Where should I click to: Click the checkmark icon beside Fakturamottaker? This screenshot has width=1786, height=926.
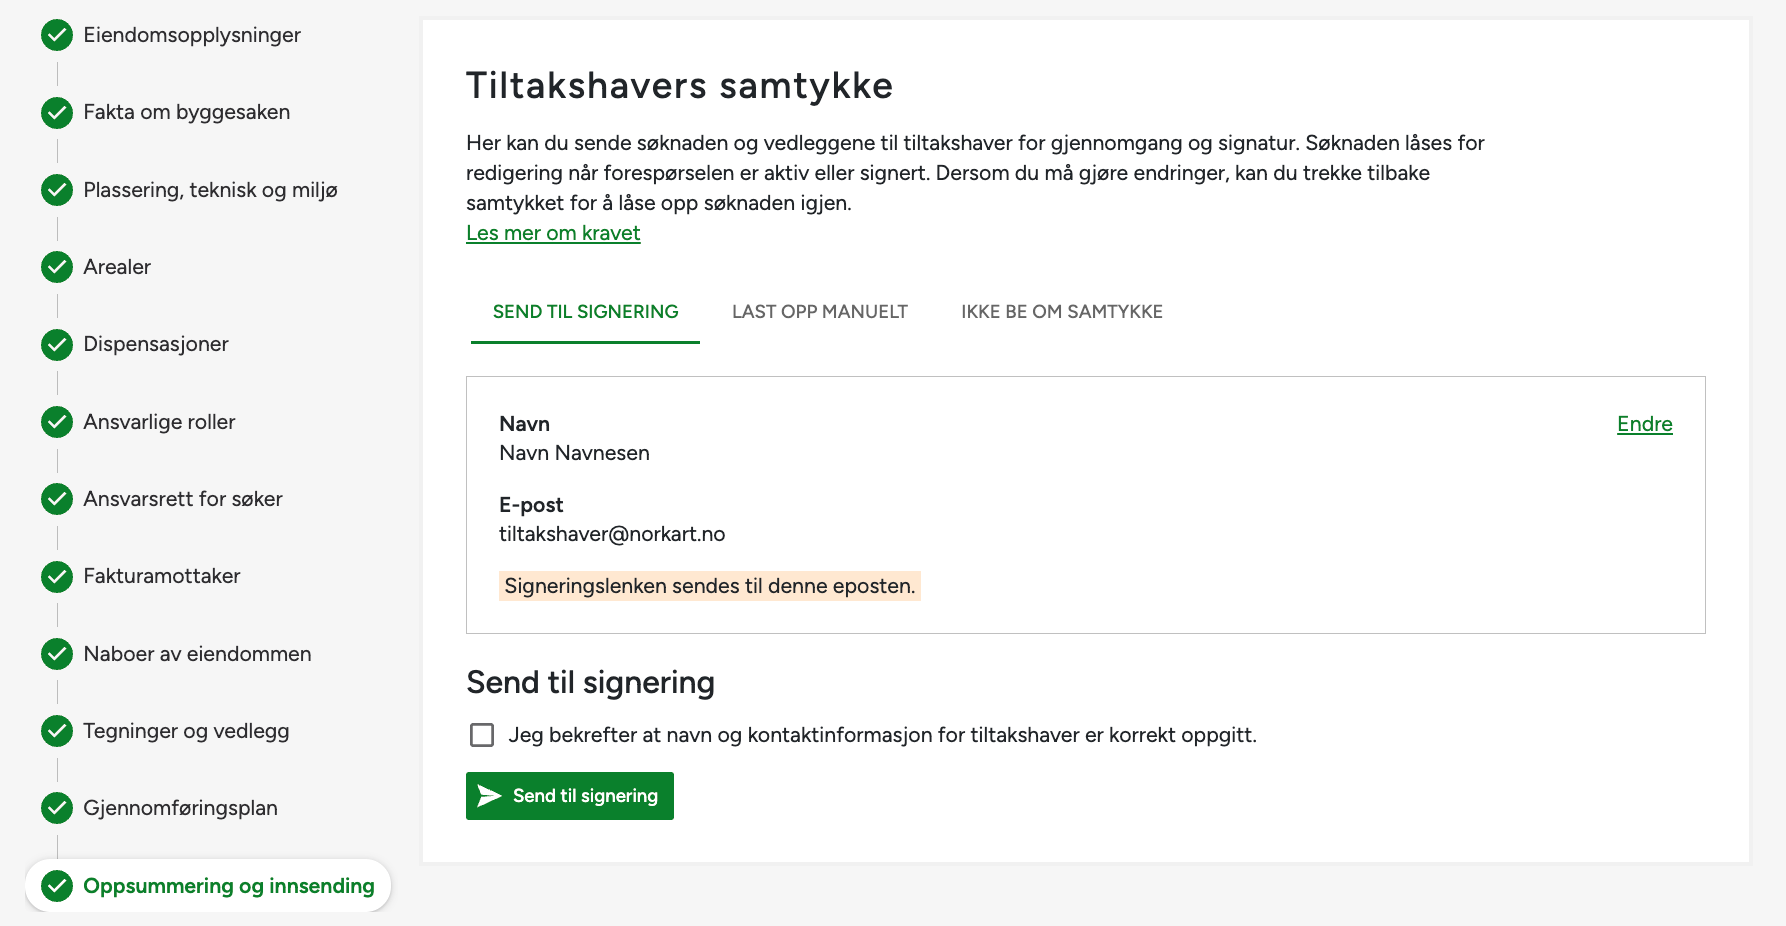point(57,577)
